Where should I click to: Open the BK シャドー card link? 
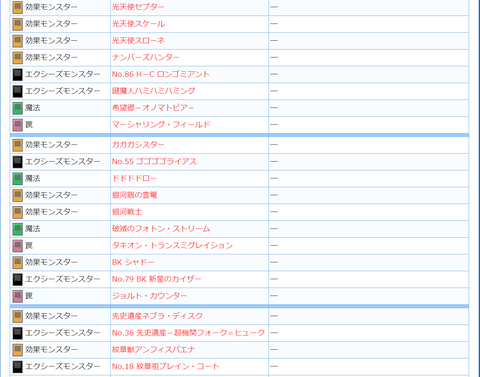click(x=133, y=262)
